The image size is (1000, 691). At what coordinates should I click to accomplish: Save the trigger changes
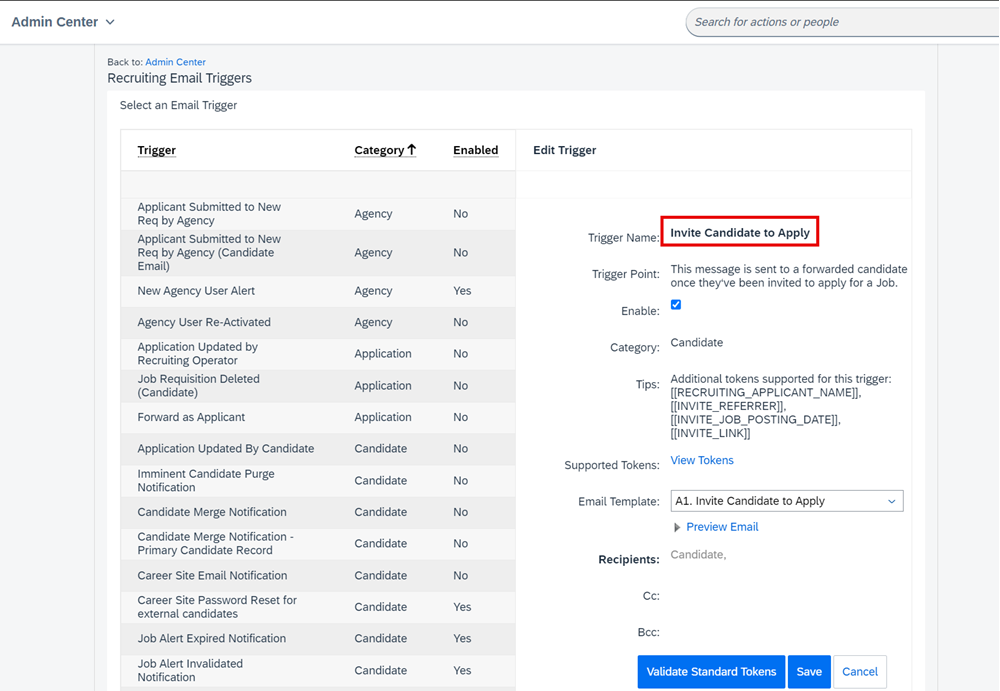(x=809, y=671)
